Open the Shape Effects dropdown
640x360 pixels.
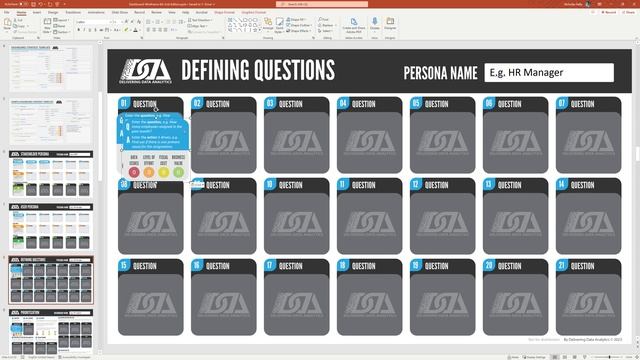pyautogui.click(x=299, y=31)
